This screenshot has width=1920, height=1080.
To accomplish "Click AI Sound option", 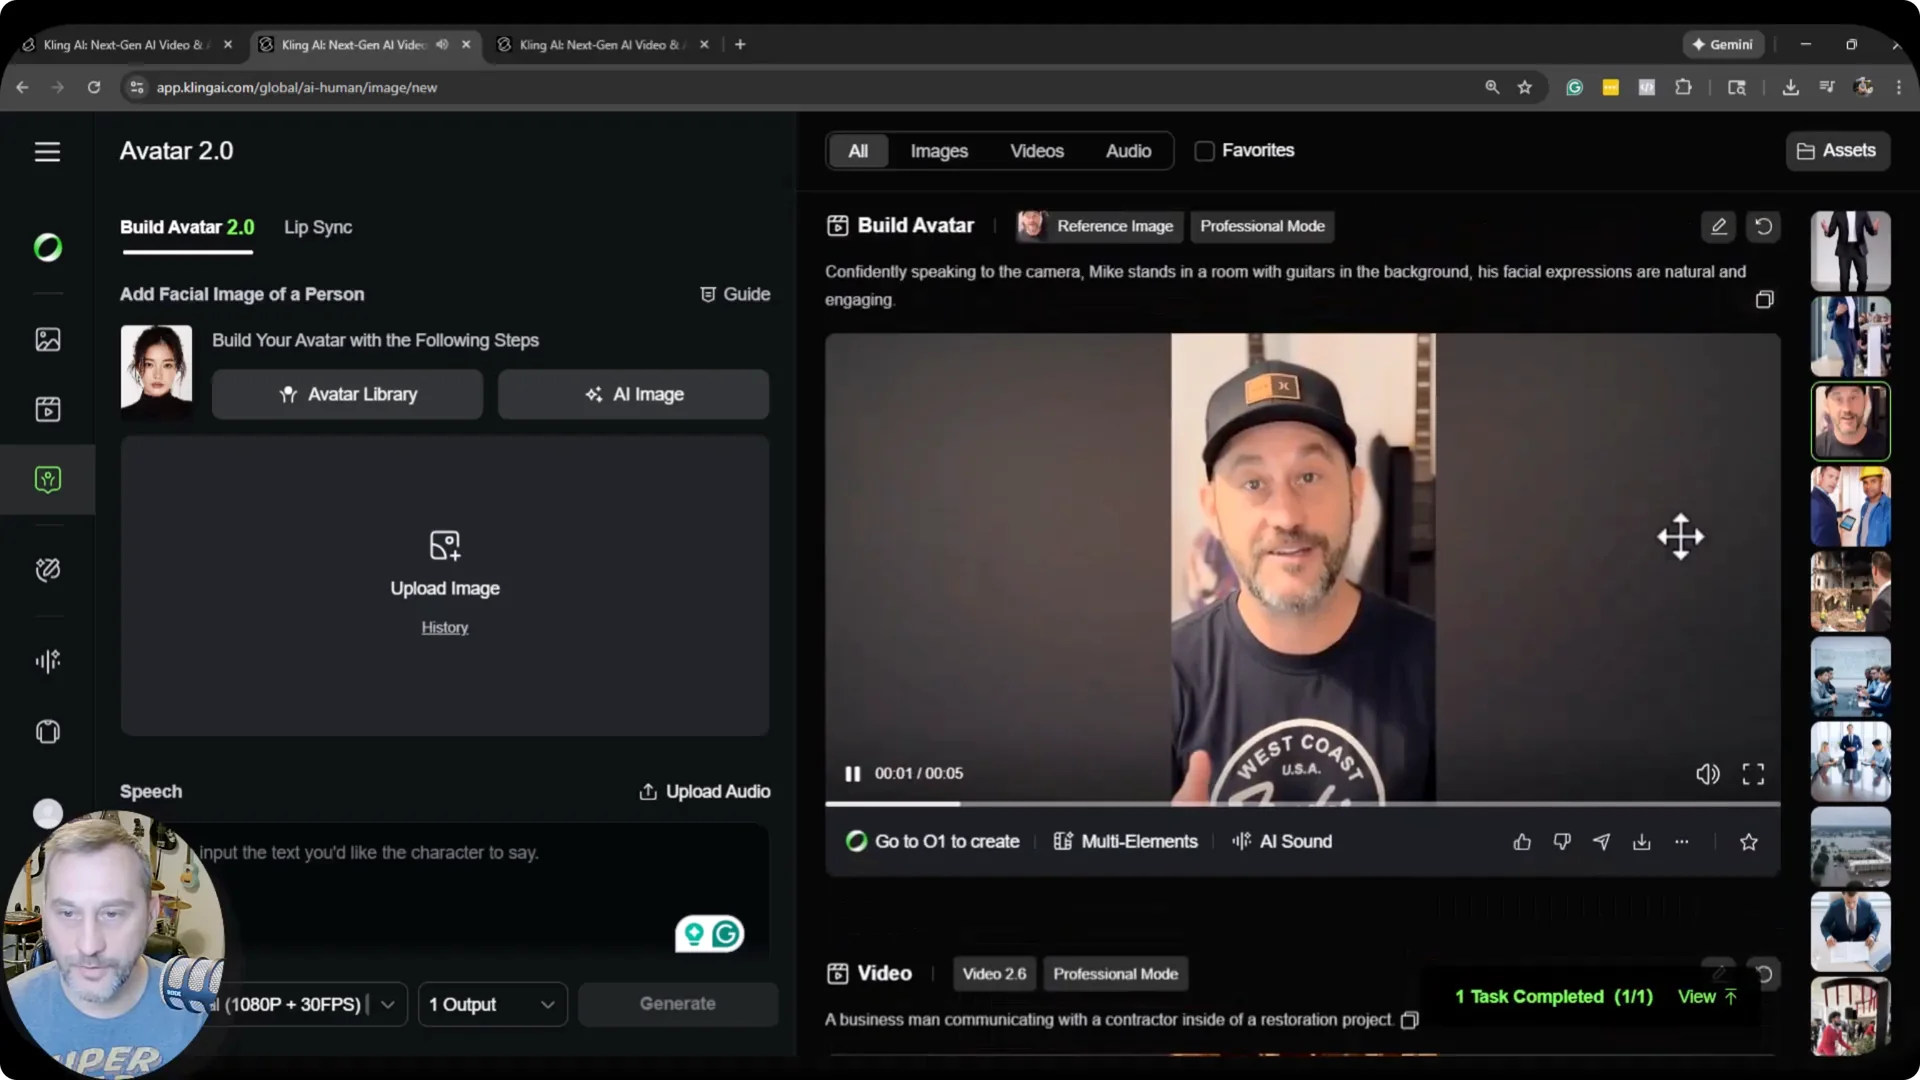I will coord(1282,842).
